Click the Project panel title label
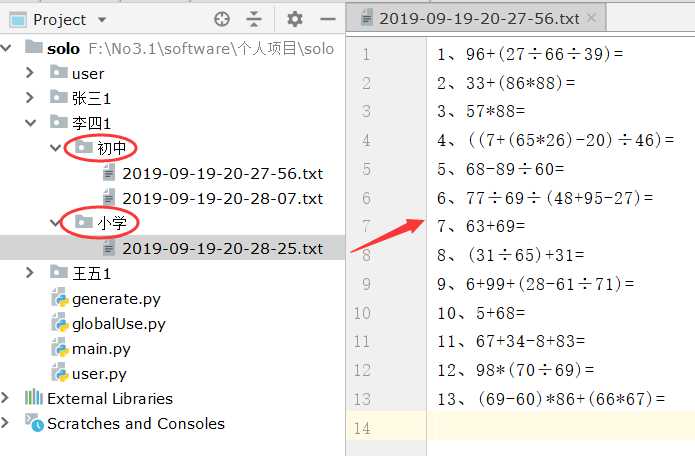The height and width of the screenshot is (456, 695). tap(59, 20)
